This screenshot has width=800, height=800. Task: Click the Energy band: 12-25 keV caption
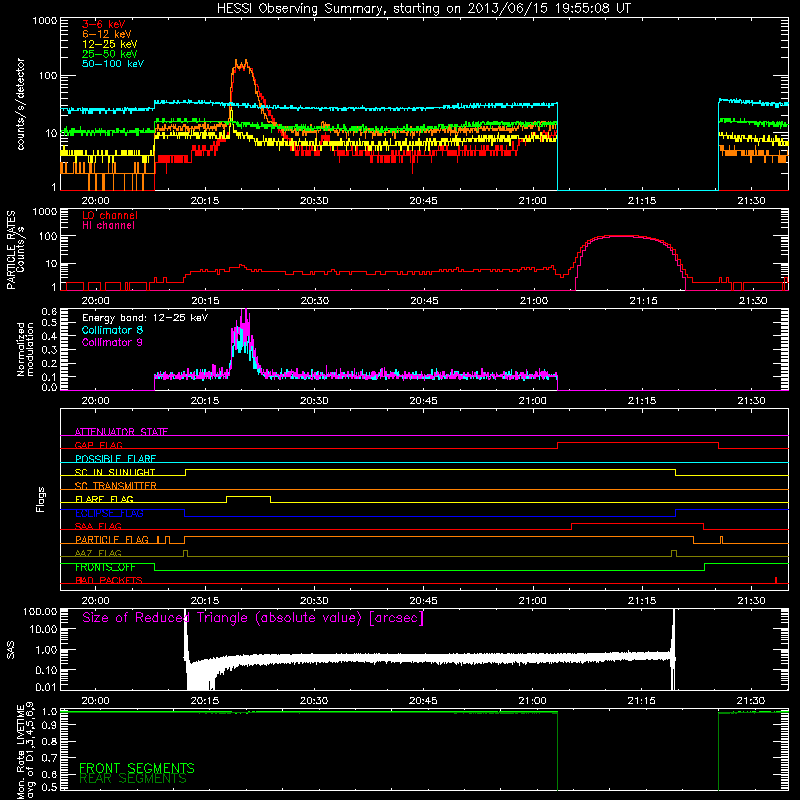pos(145,318)
